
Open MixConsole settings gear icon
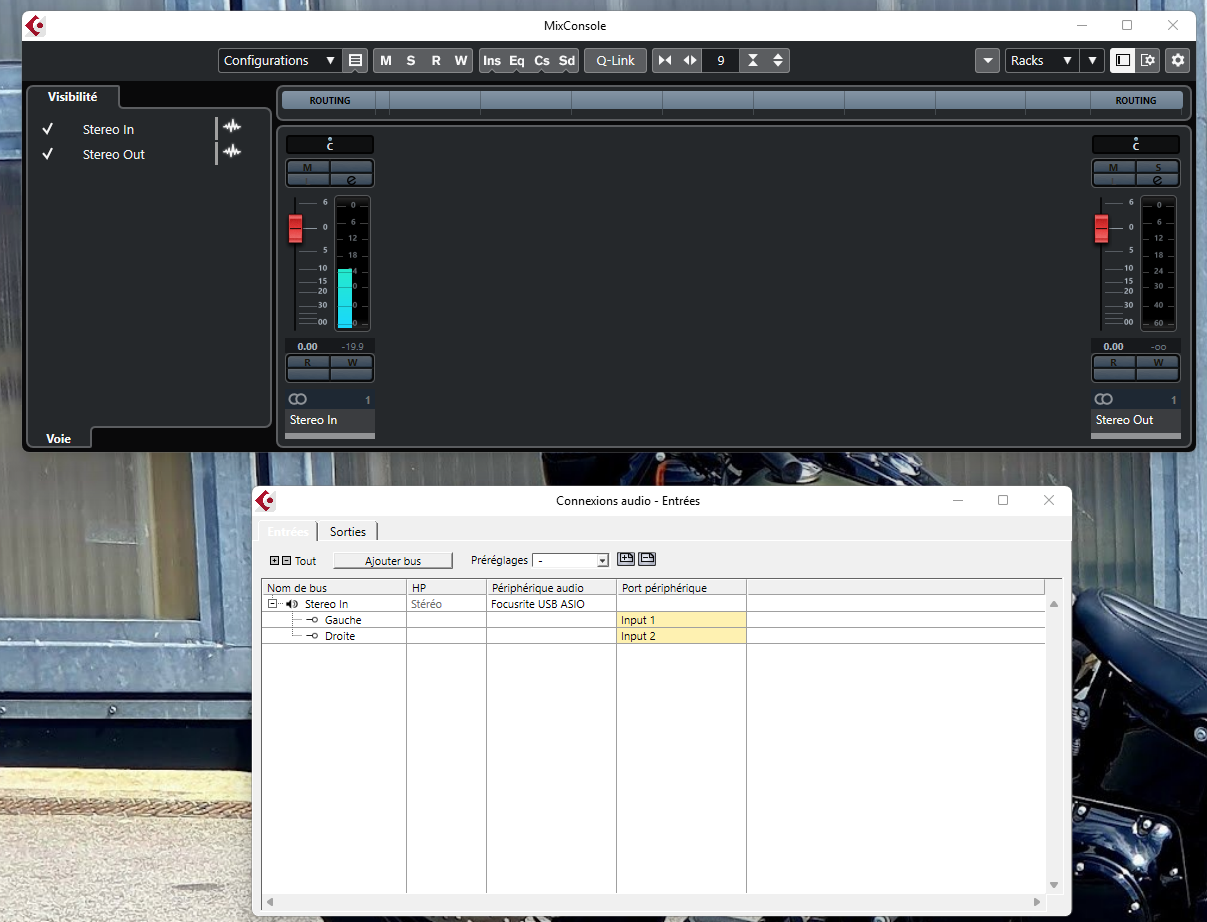coord(1178,60)
